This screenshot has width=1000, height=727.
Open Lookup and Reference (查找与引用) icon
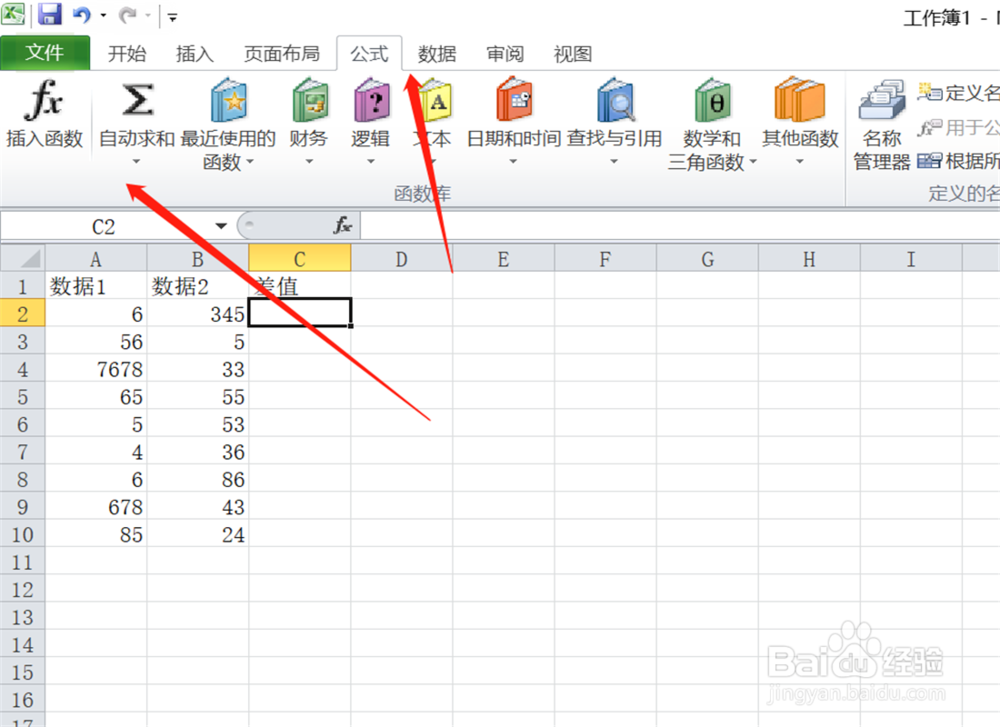615,100
